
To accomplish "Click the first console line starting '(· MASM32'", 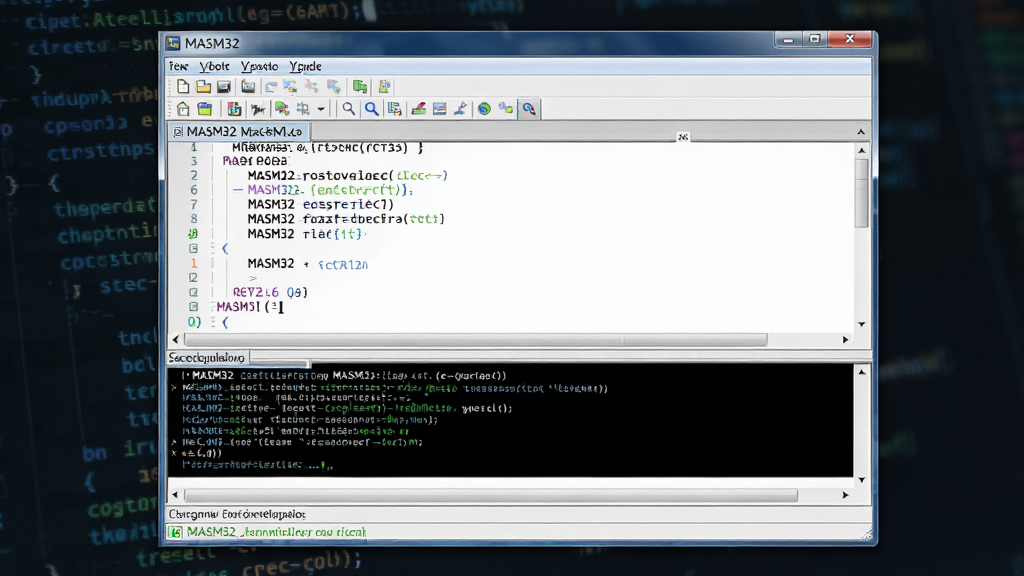I will click(344, 376).
